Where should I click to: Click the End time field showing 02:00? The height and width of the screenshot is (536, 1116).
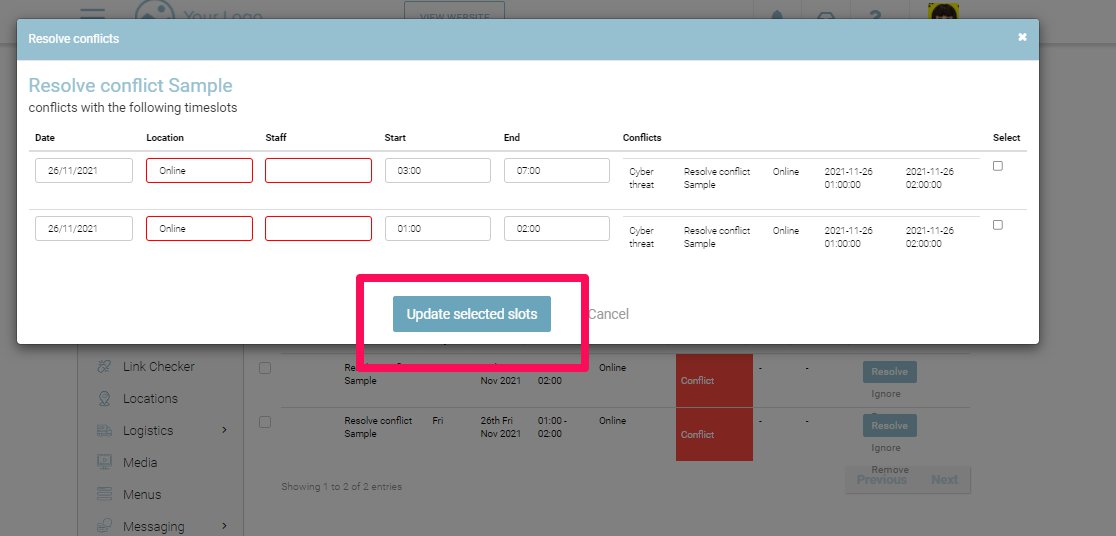pos(556,229)
